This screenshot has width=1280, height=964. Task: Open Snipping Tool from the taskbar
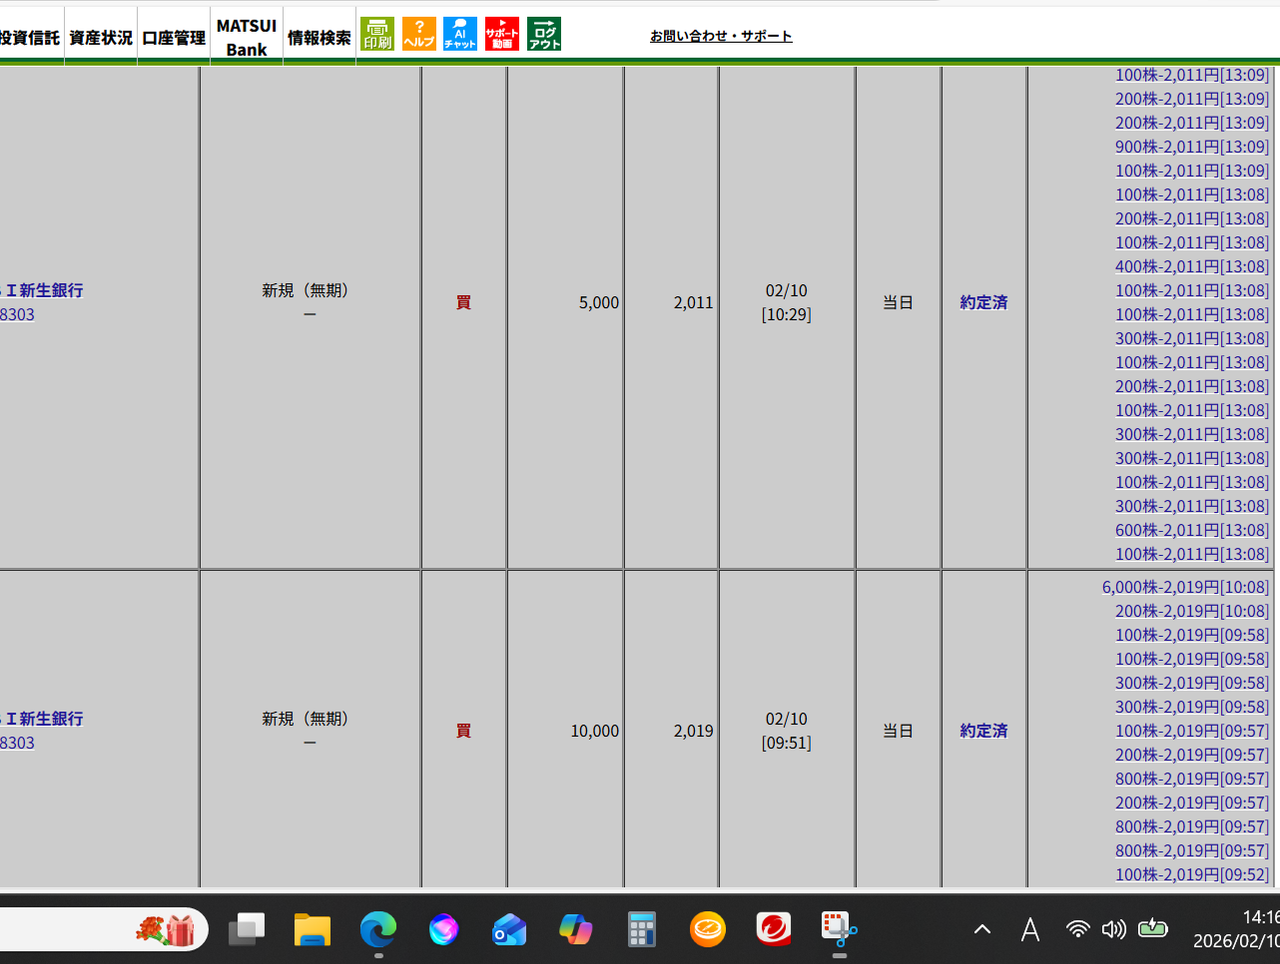pos(839,930)
